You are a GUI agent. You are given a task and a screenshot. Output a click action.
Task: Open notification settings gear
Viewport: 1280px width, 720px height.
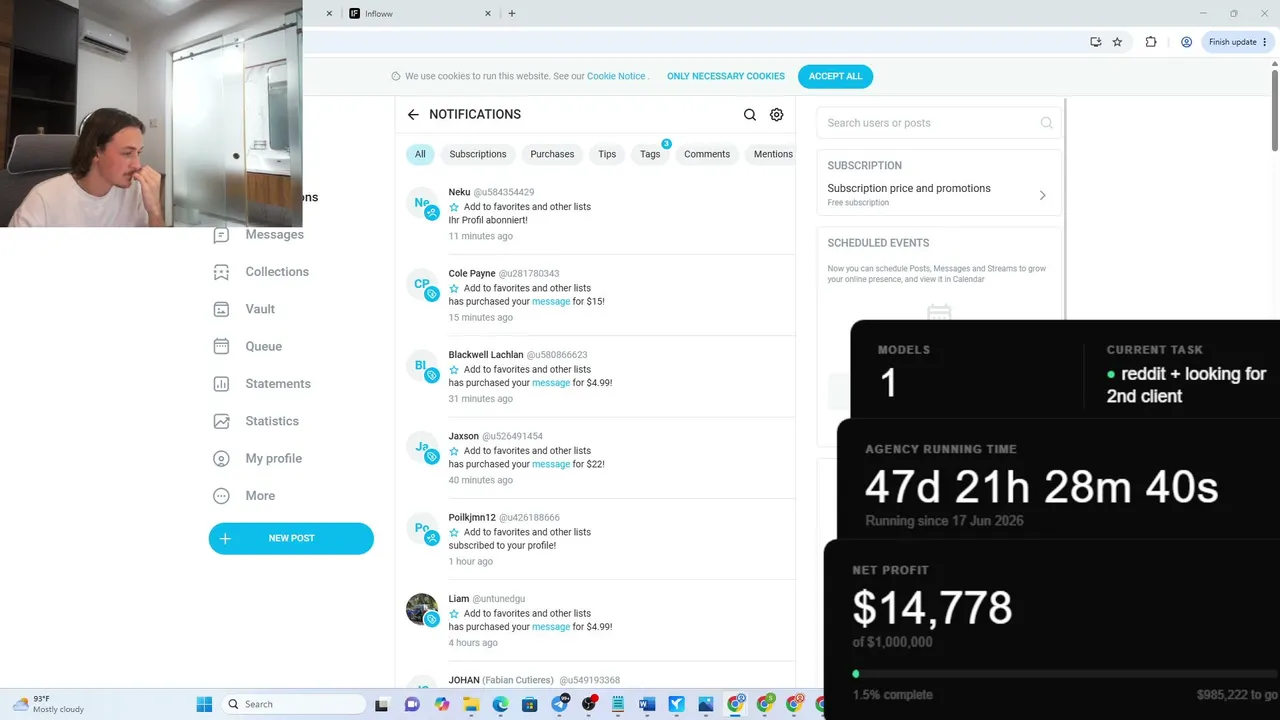(x=777, y=115)
